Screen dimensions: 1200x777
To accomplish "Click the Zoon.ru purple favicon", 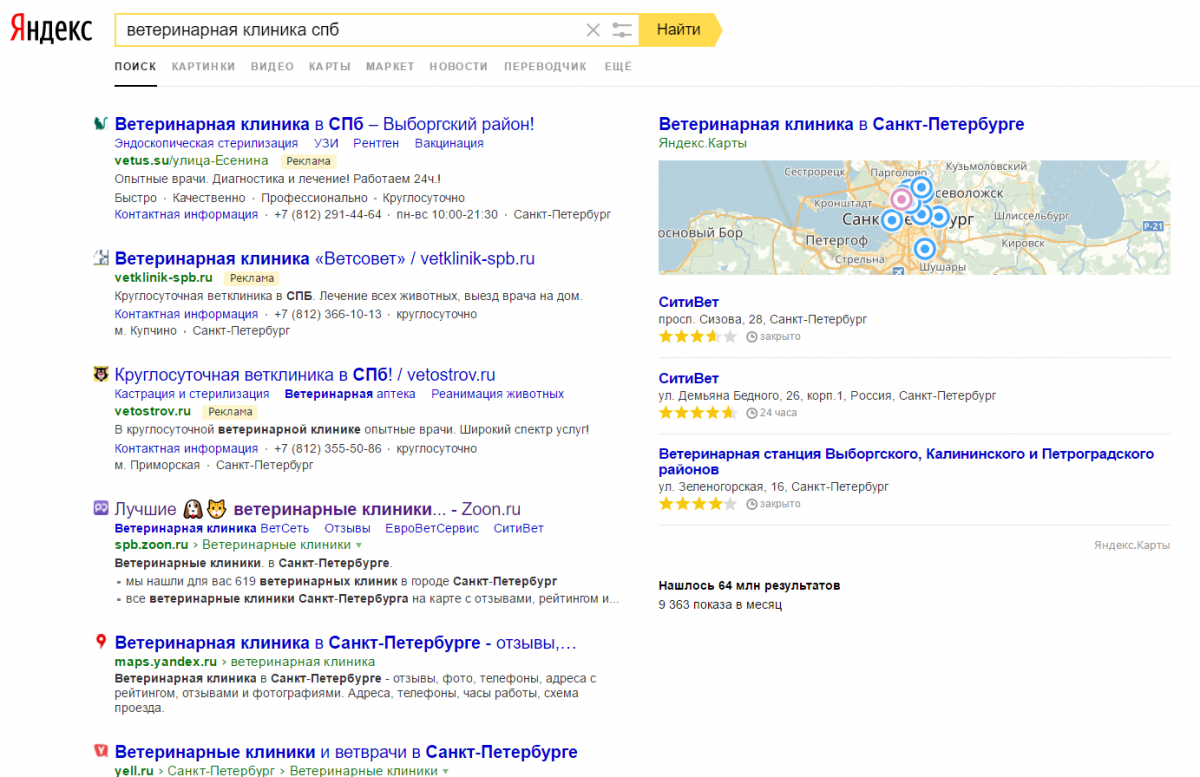I will pyautogui.click(x=100, y=509).
